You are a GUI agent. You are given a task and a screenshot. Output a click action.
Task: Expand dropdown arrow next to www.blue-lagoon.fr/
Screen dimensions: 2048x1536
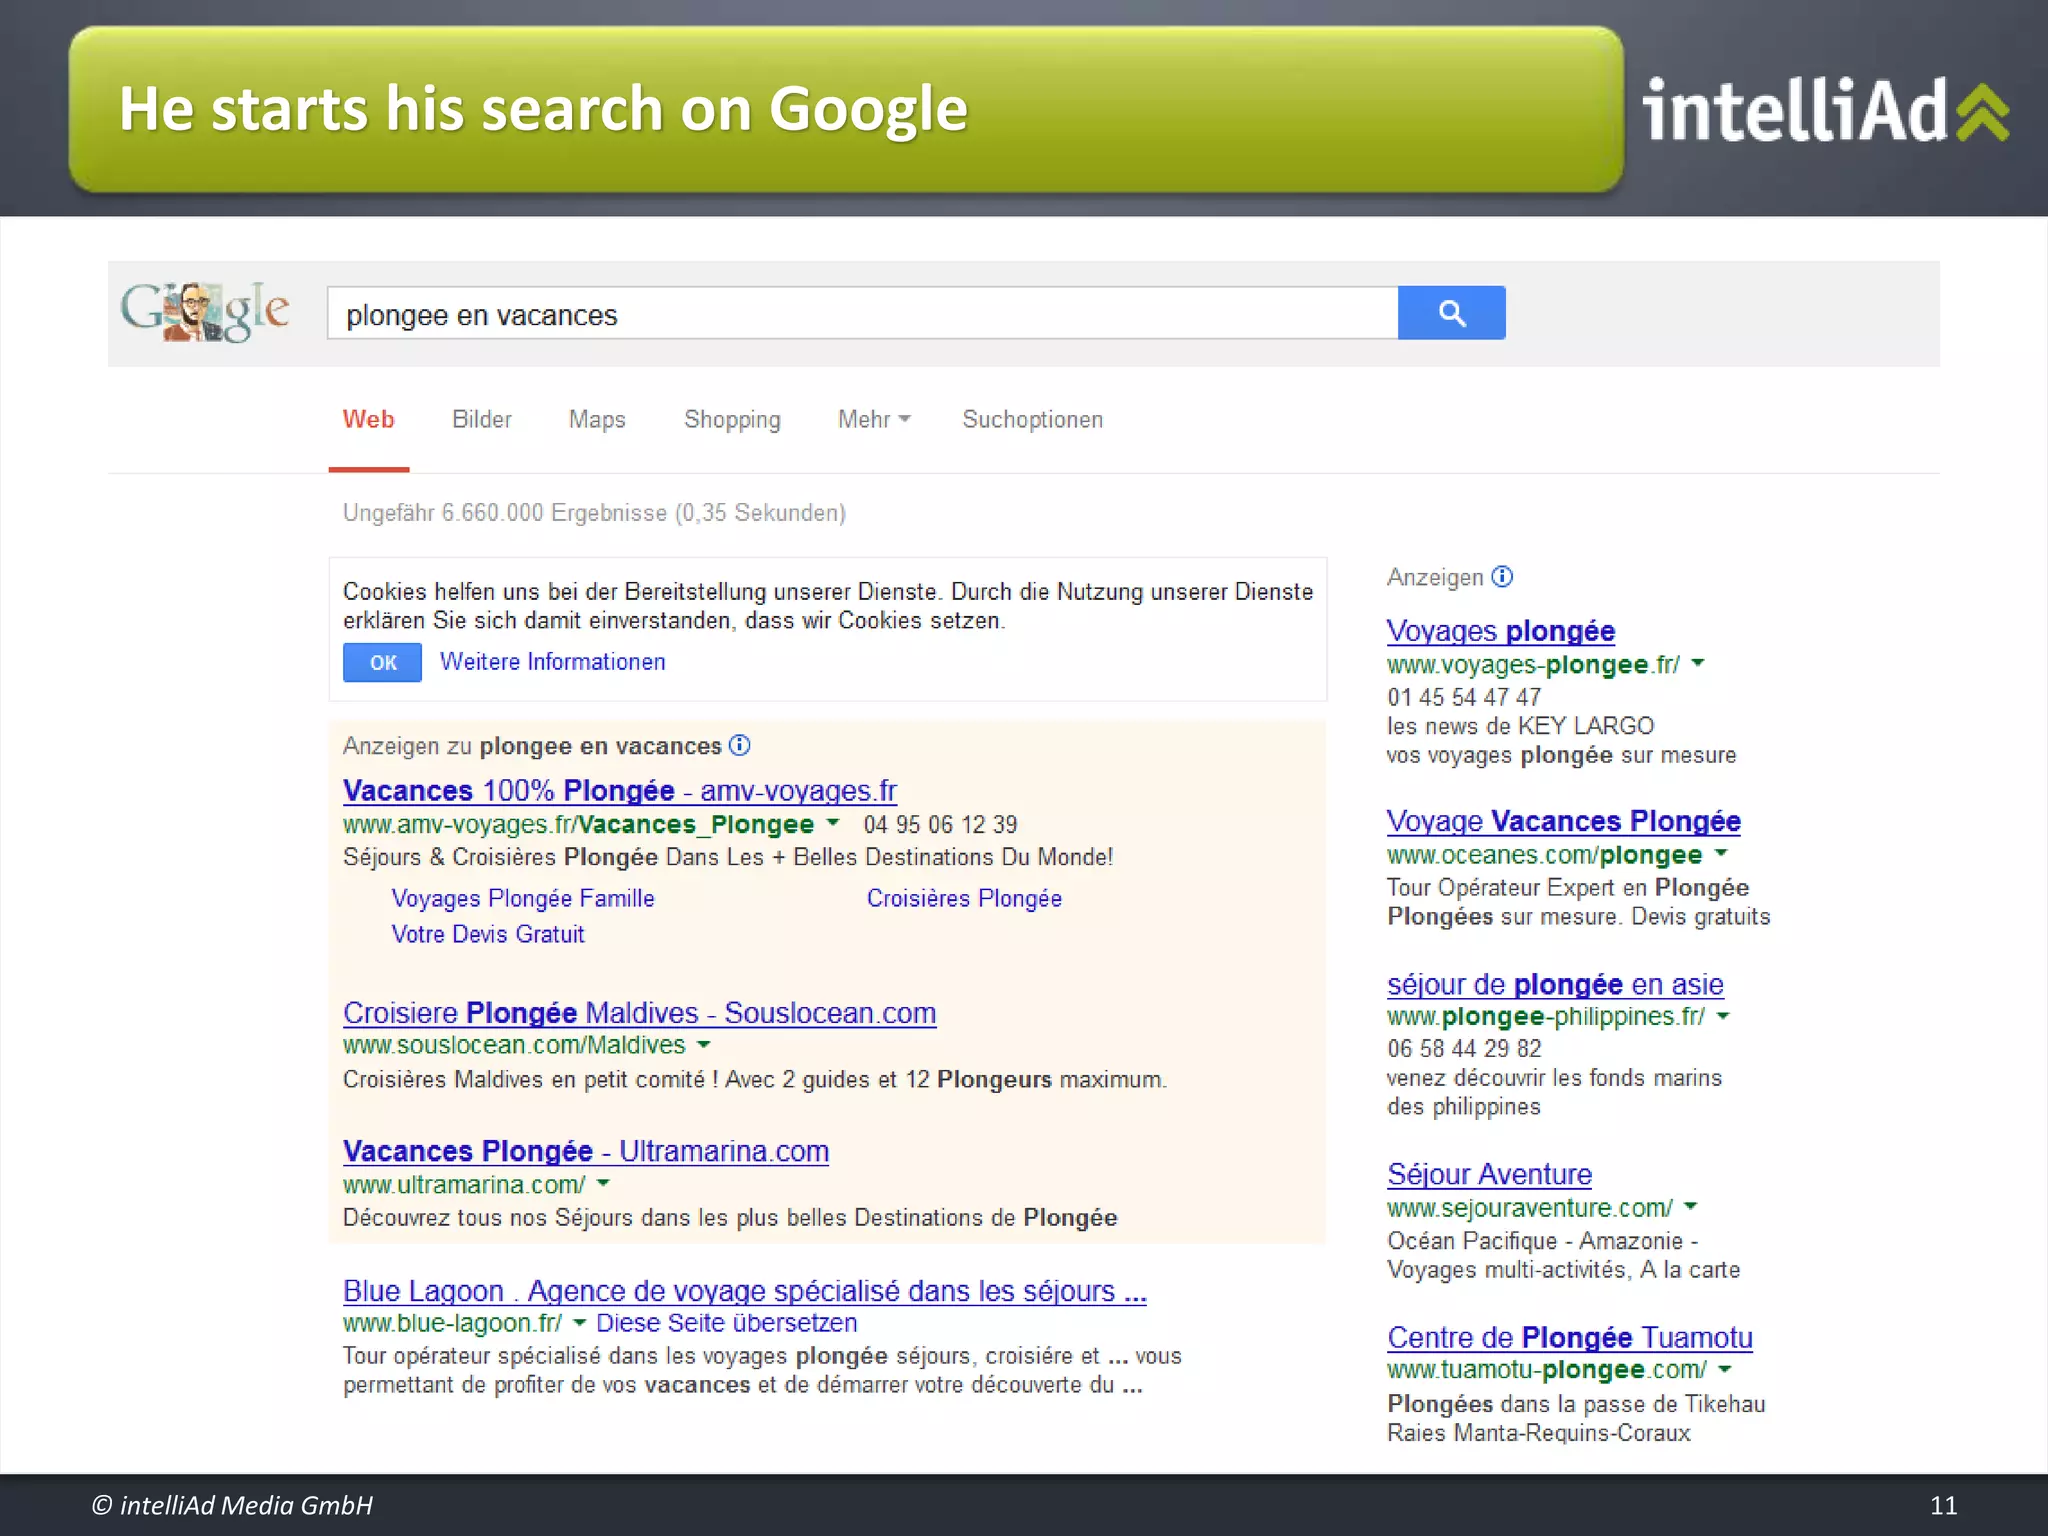pyautogui.click(x=579, y=1322)
